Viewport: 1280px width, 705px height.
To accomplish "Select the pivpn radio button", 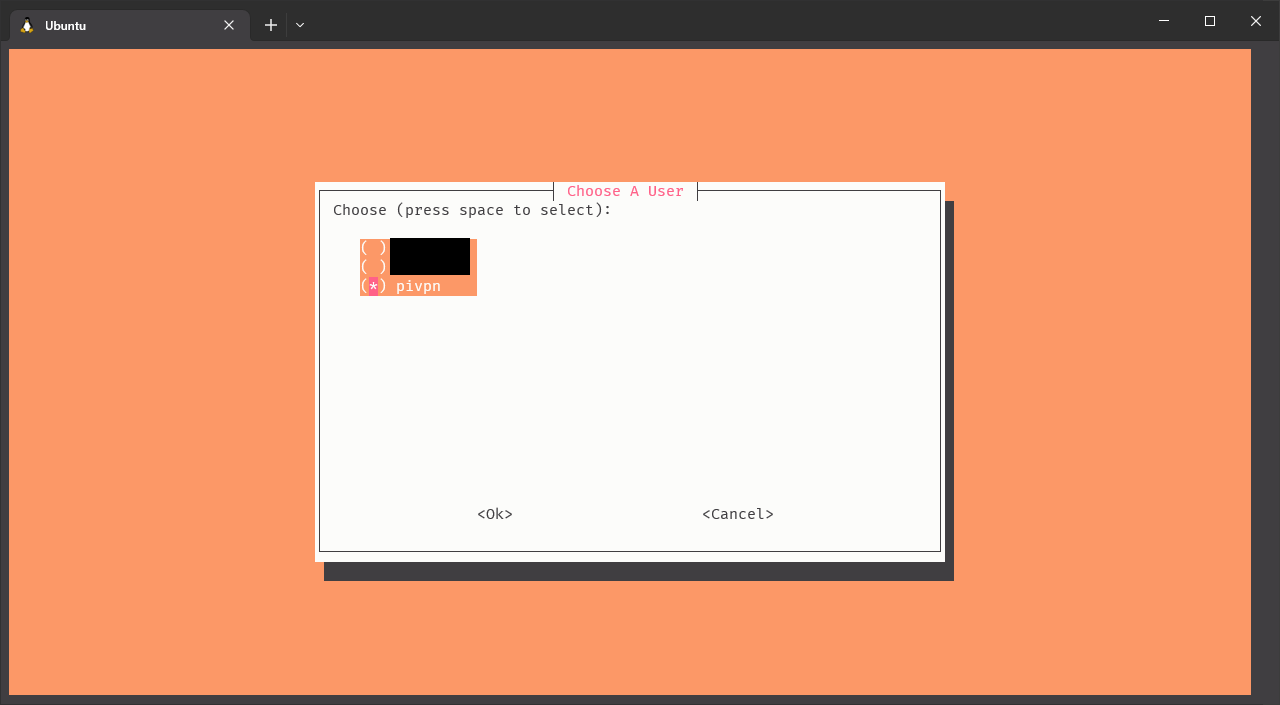I will click(x=373, y=287).
